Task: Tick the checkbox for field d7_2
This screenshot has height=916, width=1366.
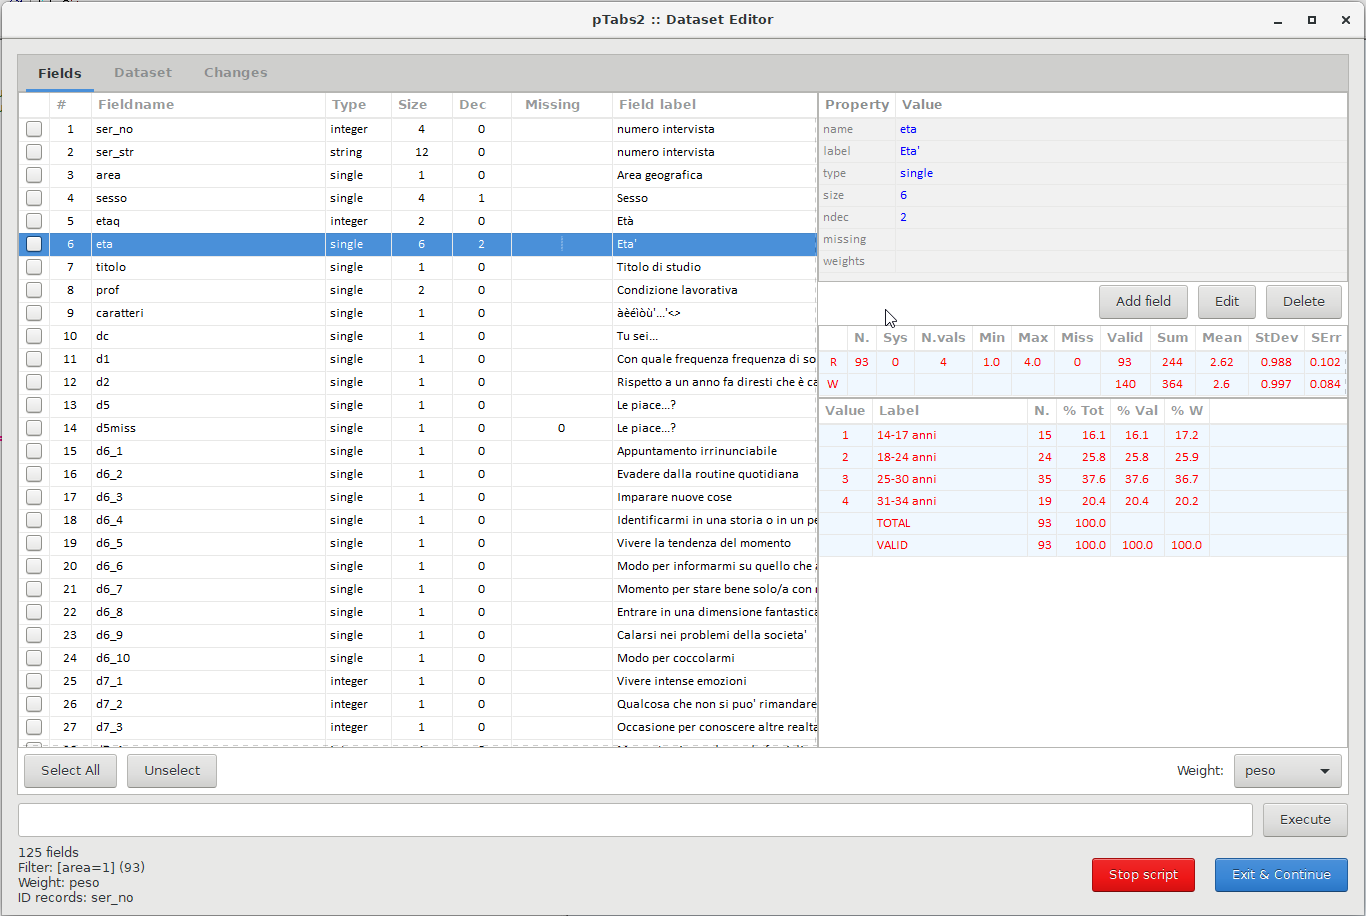Action: pos(34,704)
